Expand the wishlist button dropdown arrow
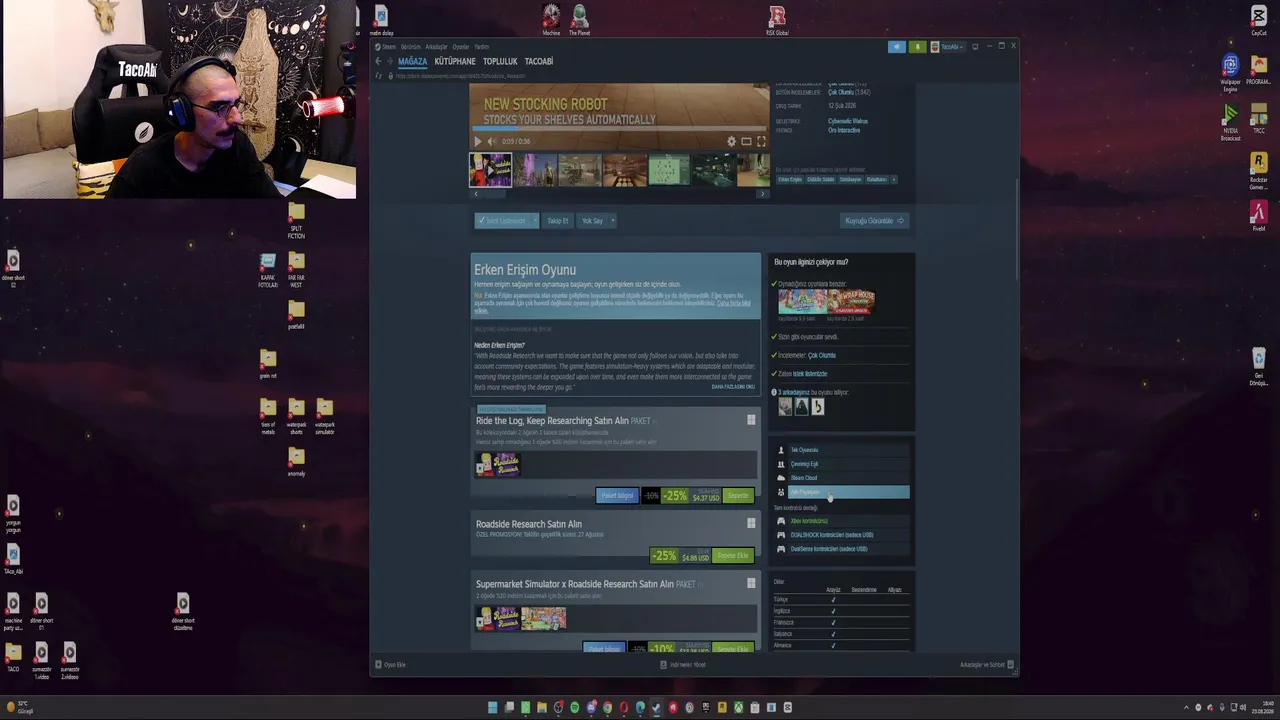The width and height of the screenshot is (1280, 720). click(x=535, y=221)
